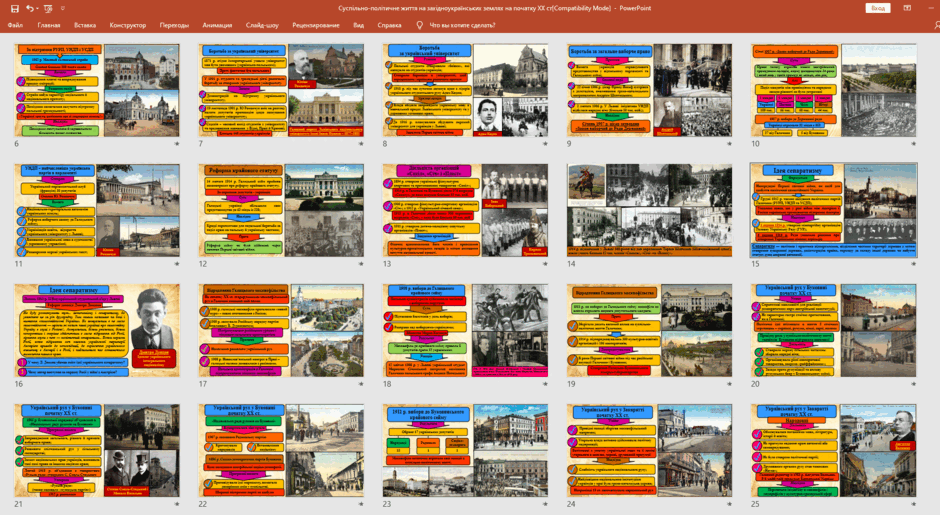Go to the Переходы ribbon tab
940x515 pixels.
[174, 25]
